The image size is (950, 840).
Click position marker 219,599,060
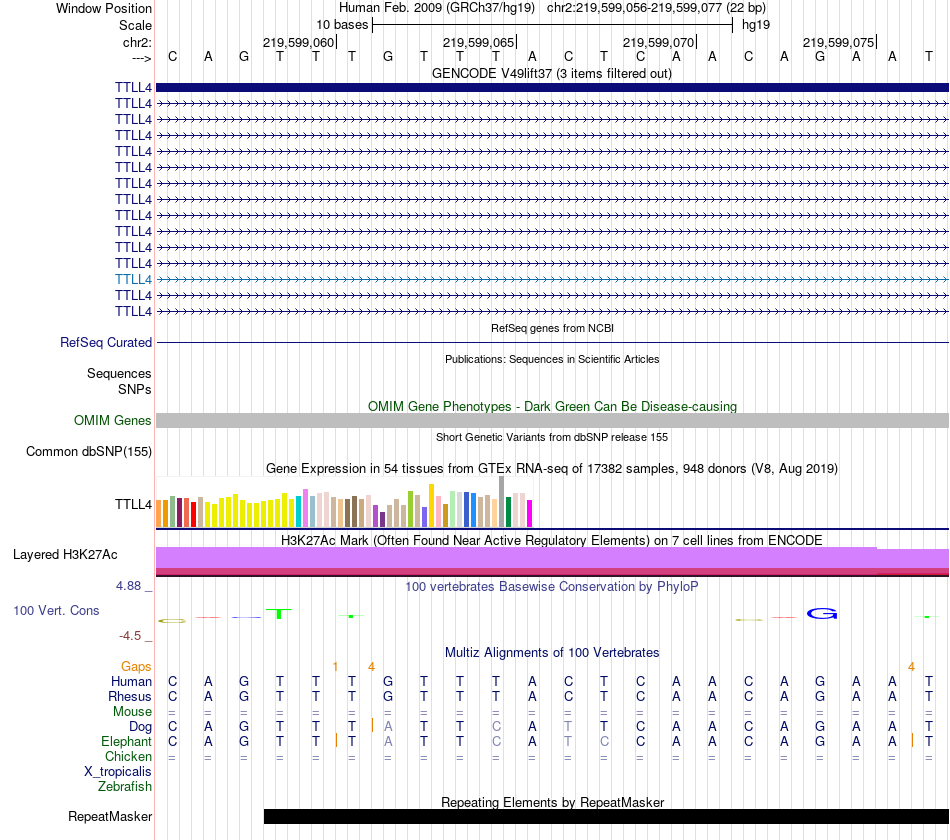[x=298, y=42]
